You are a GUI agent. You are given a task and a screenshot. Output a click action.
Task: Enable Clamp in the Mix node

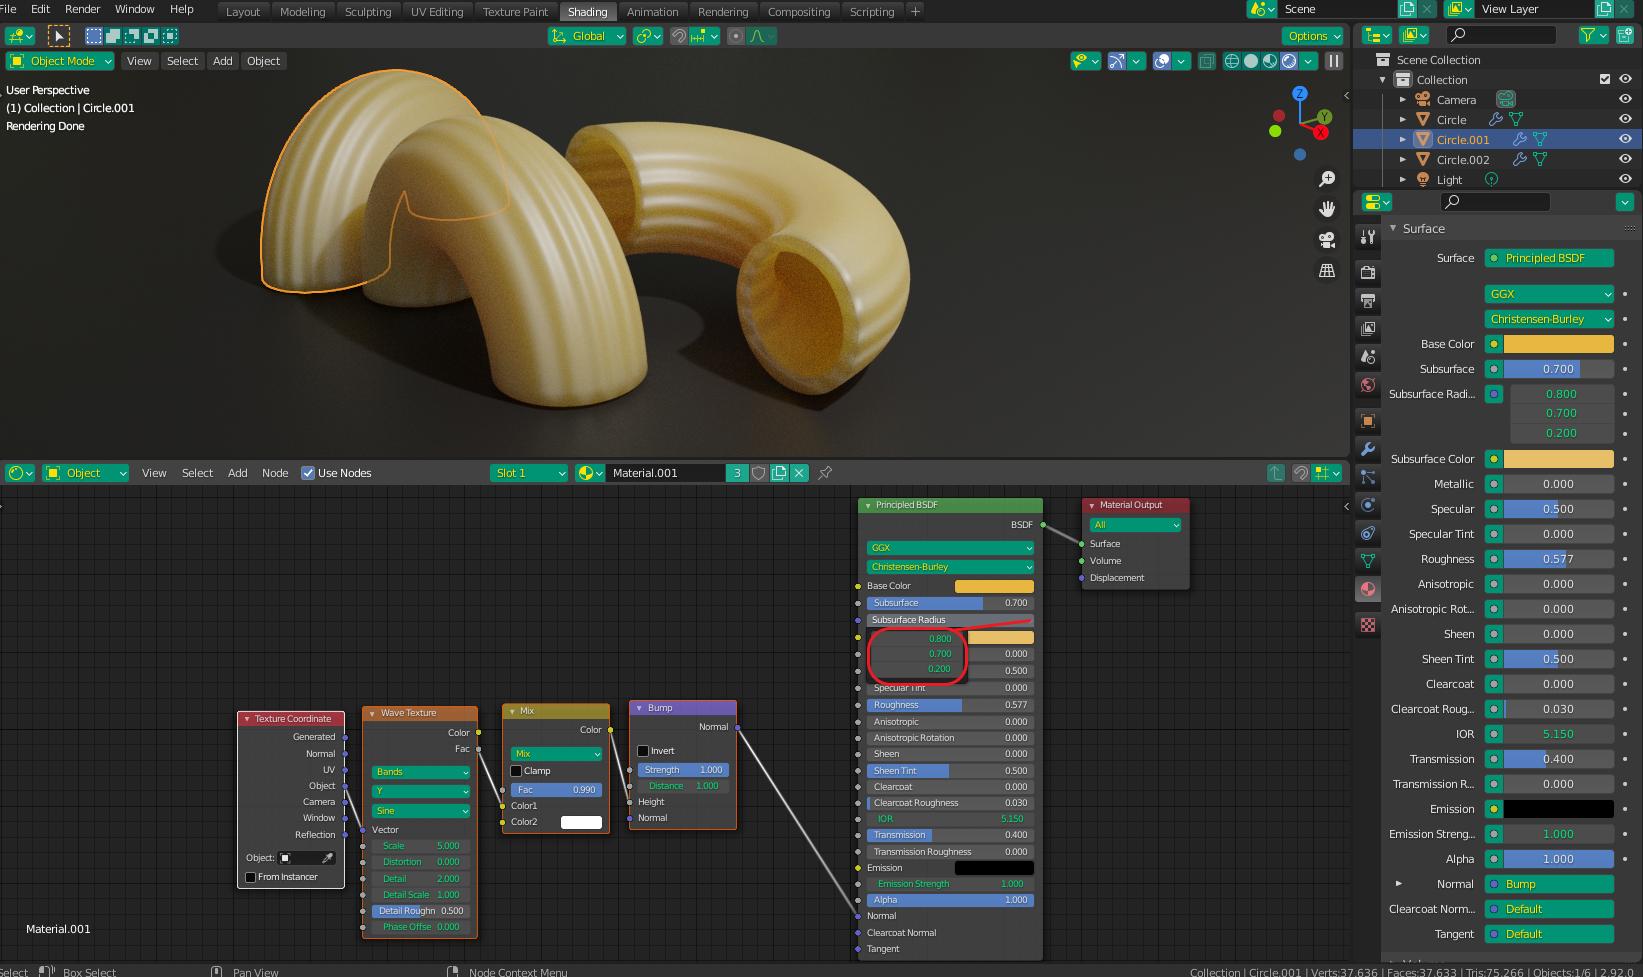pyautogui.click(x=516, y=771)
